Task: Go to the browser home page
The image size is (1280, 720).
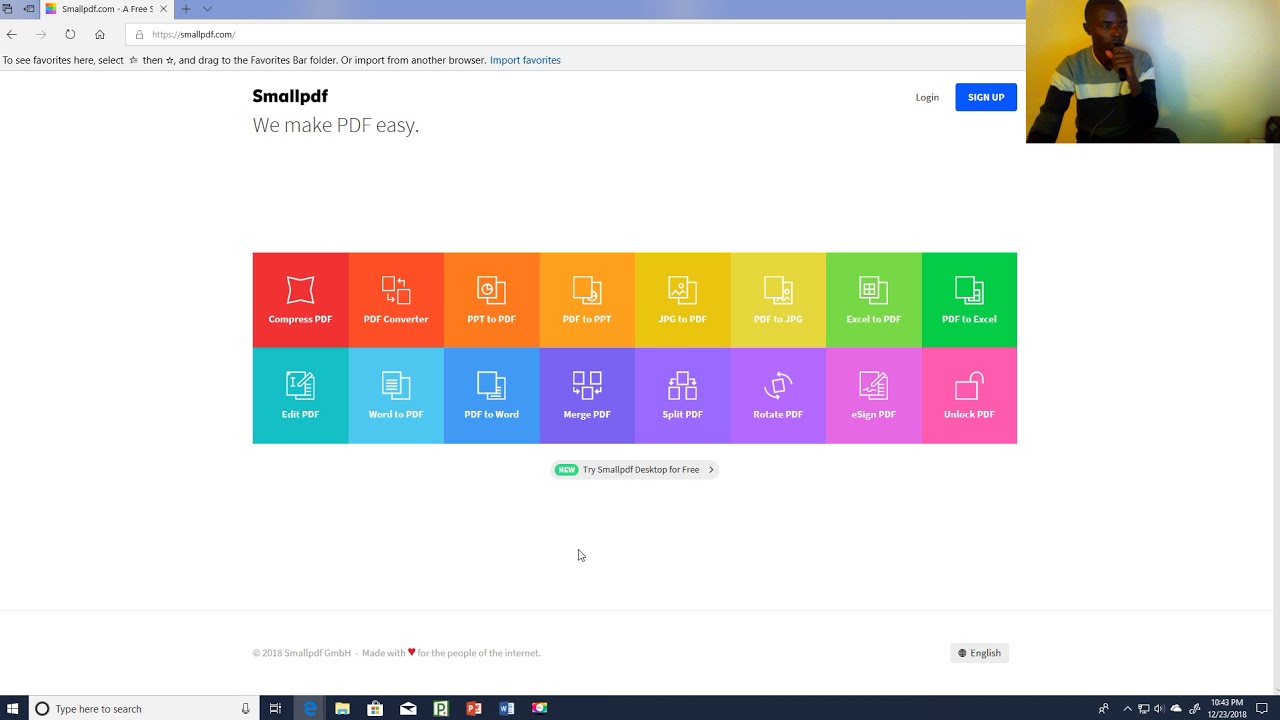Action: (x=100, y=34)
